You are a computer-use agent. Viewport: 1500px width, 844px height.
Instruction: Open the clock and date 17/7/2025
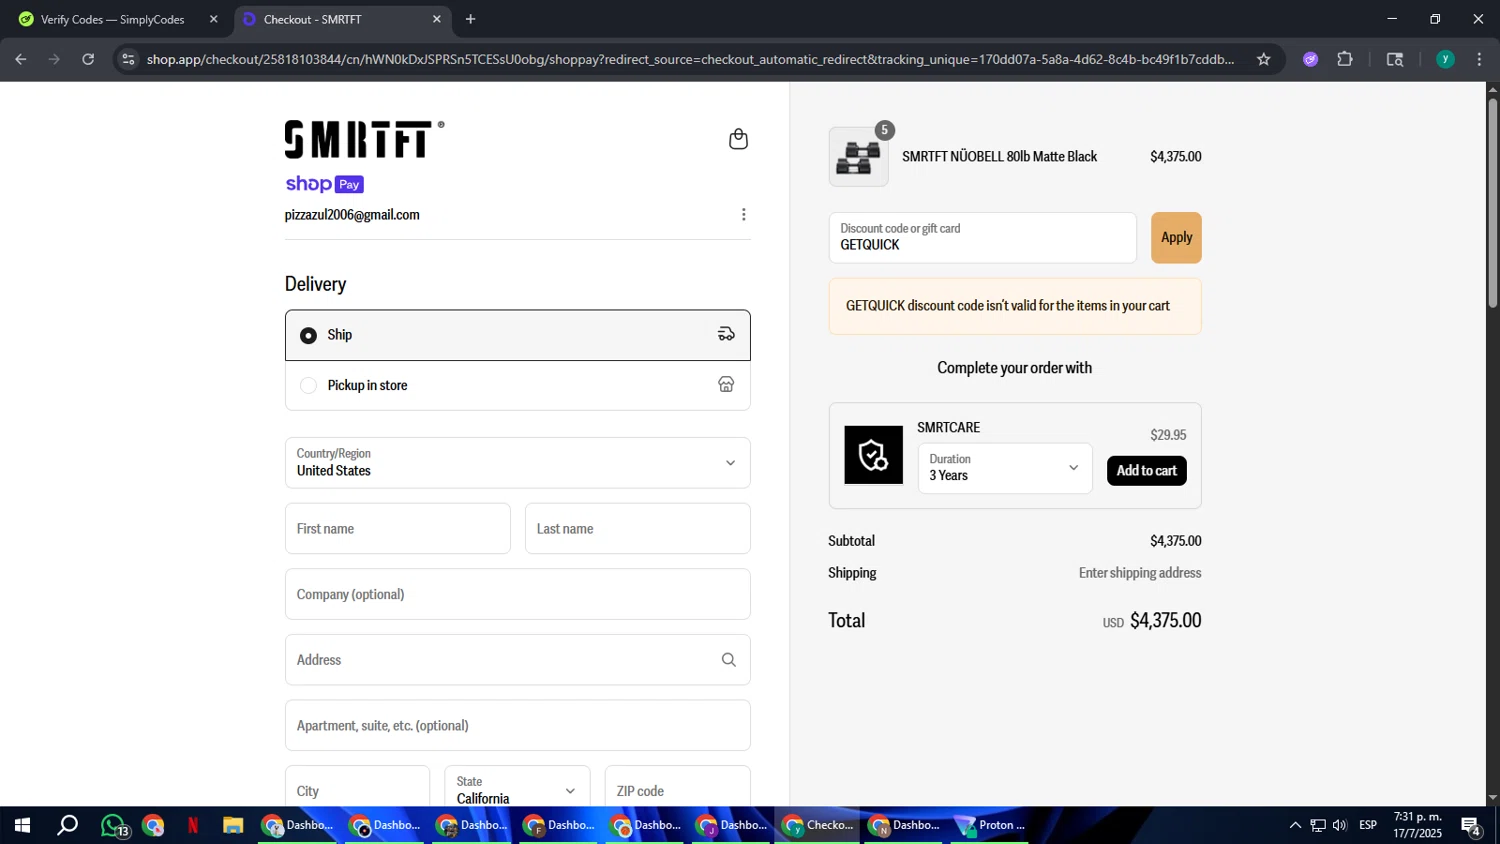(x=1418, y=825)
